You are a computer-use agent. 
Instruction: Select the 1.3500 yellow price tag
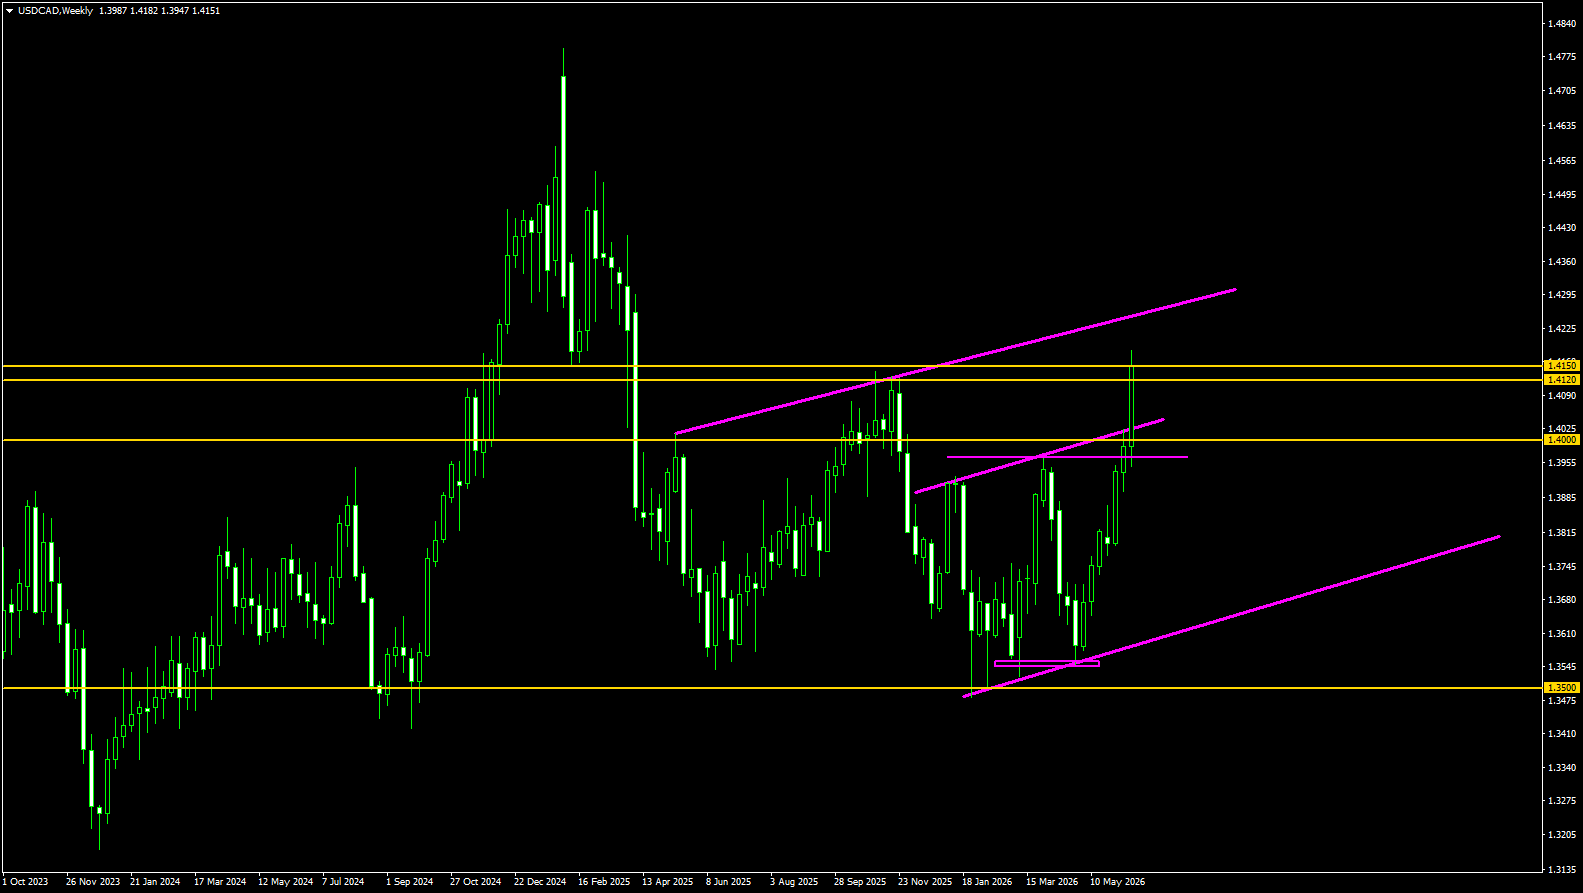click(1562, 688)
